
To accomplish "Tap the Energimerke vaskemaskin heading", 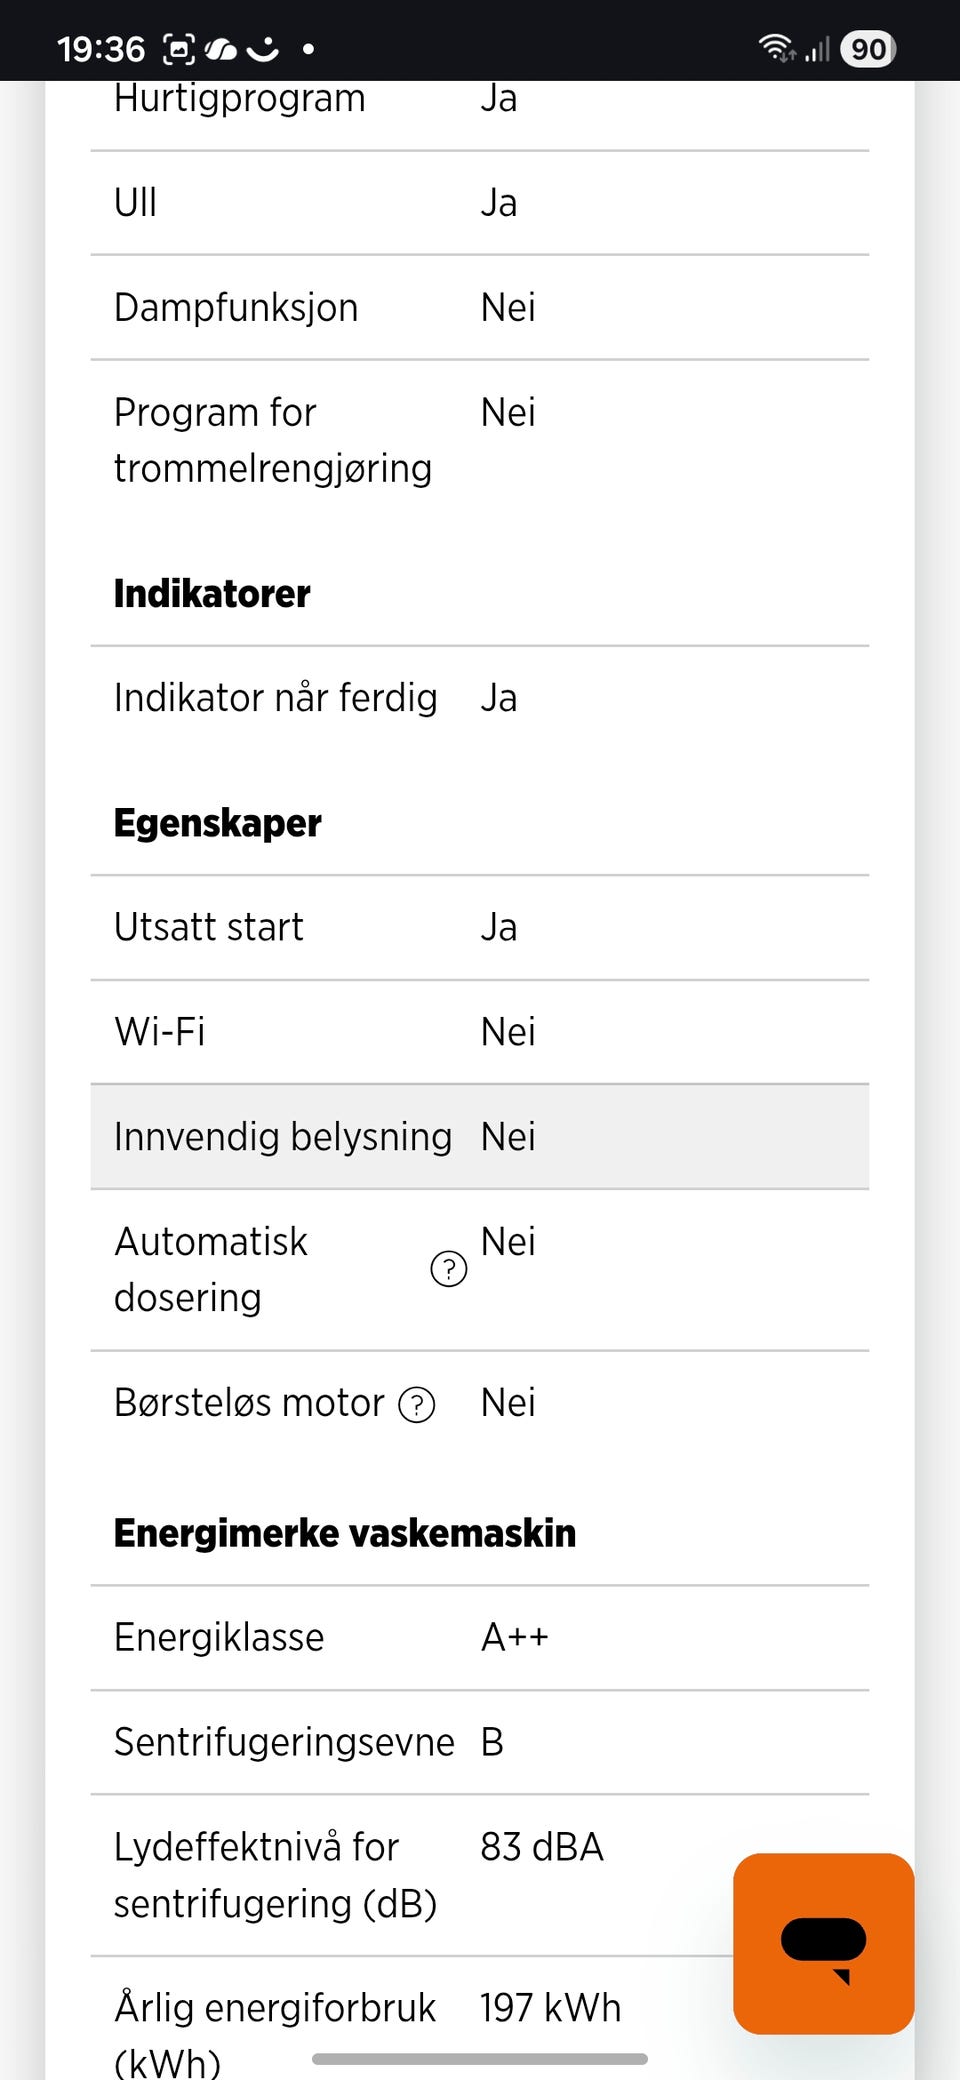I will (345, 1533).
